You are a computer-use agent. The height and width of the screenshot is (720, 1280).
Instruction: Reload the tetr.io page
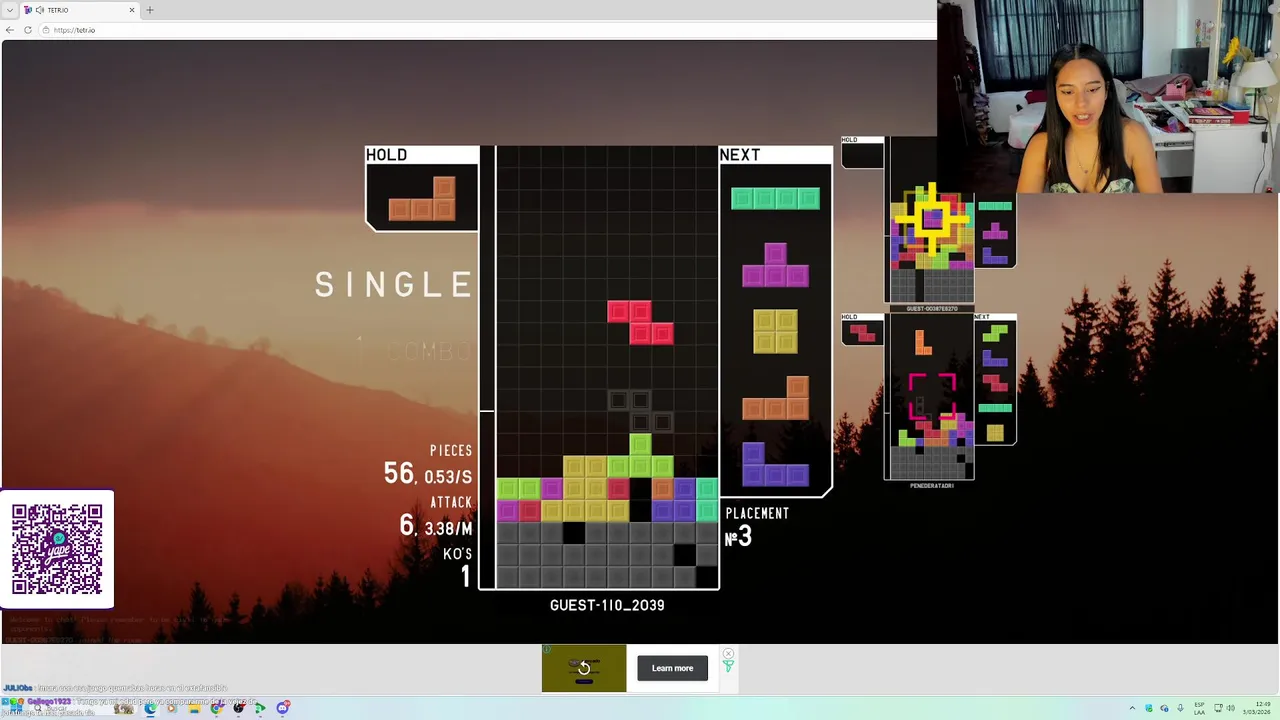coord(28,30)
